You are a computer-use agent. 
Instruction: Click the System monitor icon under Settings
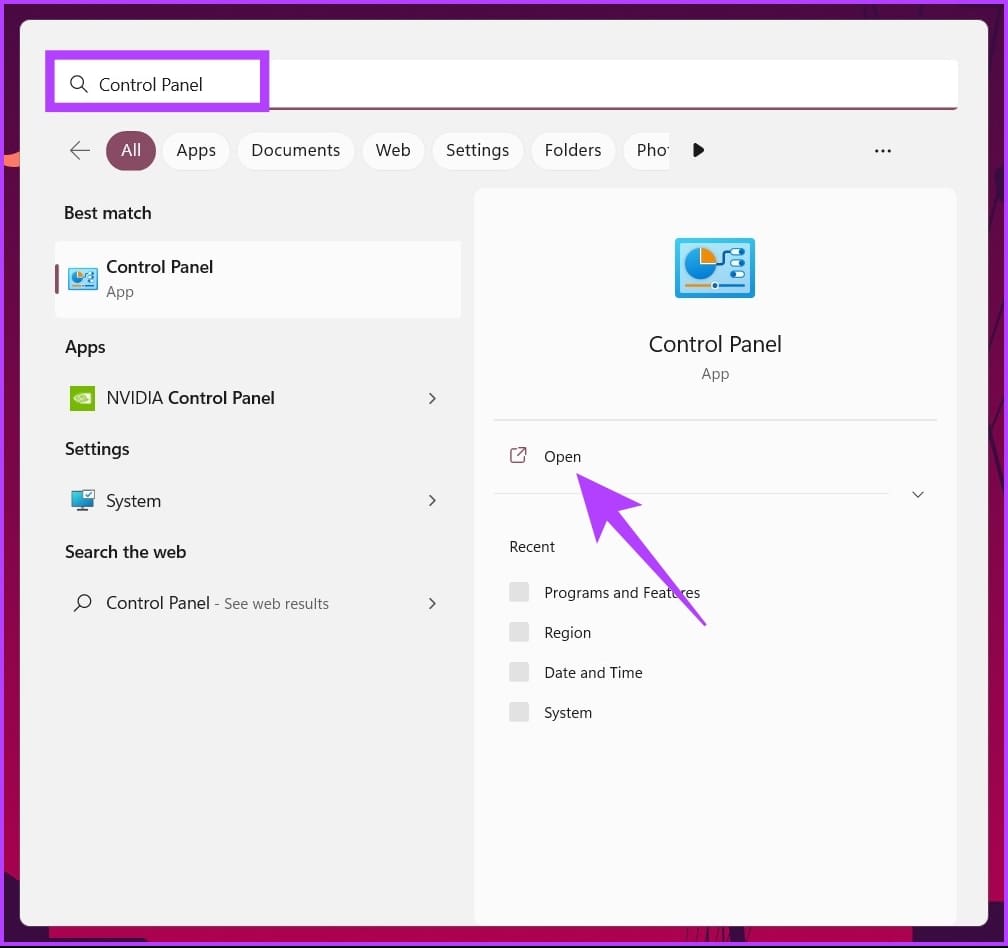click(82, 500)
